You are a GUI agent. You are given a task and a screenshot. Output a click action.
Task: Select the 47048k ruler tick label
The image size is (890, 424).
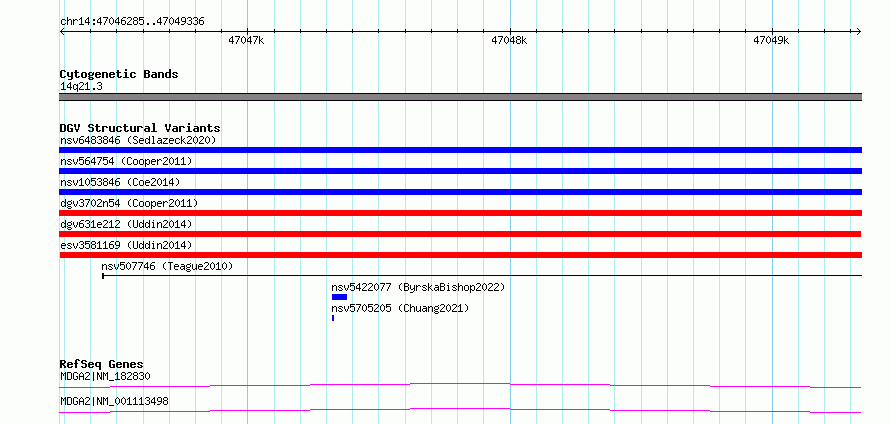click(509, 41)
